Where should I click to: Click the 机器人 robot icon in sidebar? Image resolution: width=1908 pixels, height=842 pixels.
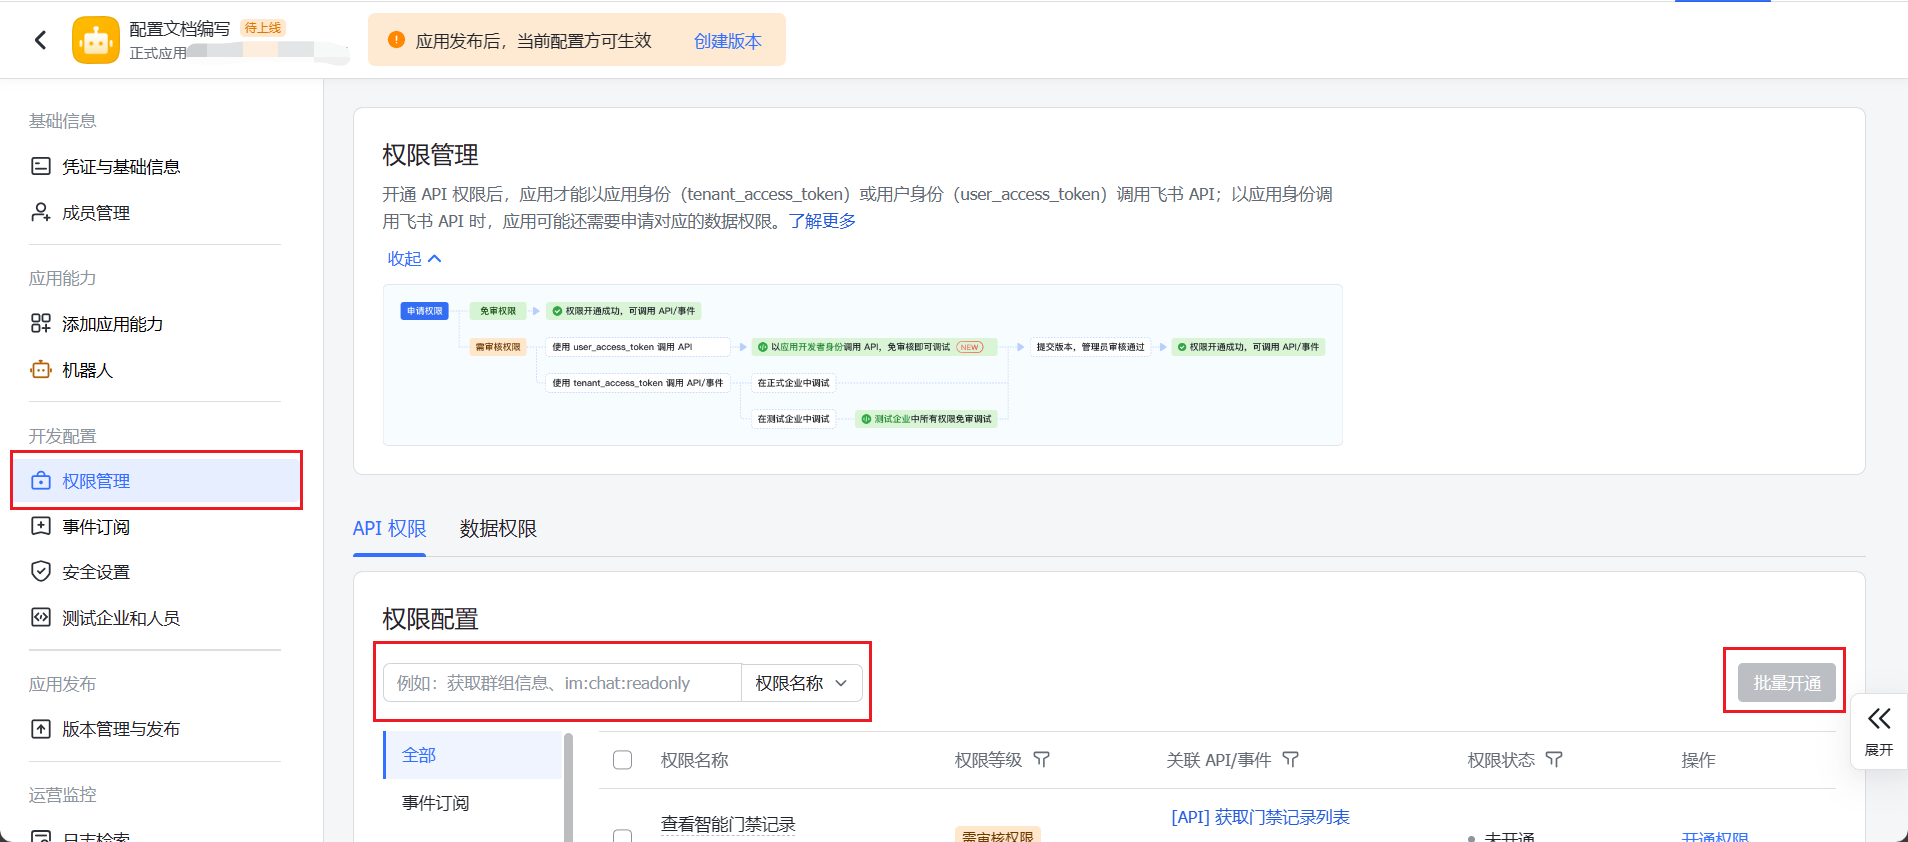[41, 369]
